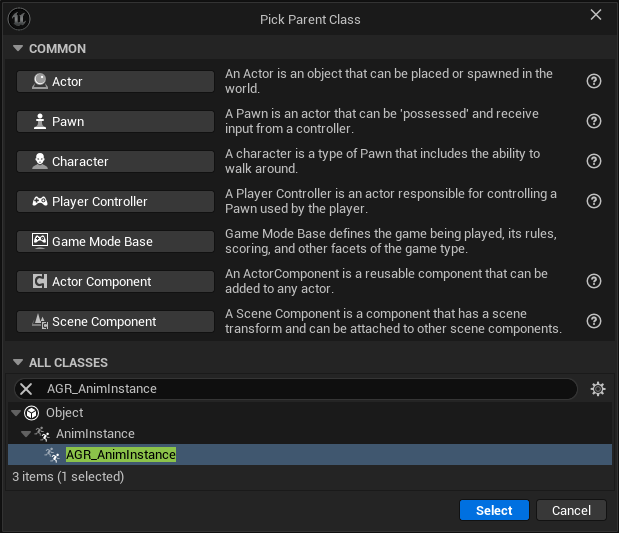Cancel the Pick Parent Class dialog
The width and height of the screenshot is (619, 533).
571,510
